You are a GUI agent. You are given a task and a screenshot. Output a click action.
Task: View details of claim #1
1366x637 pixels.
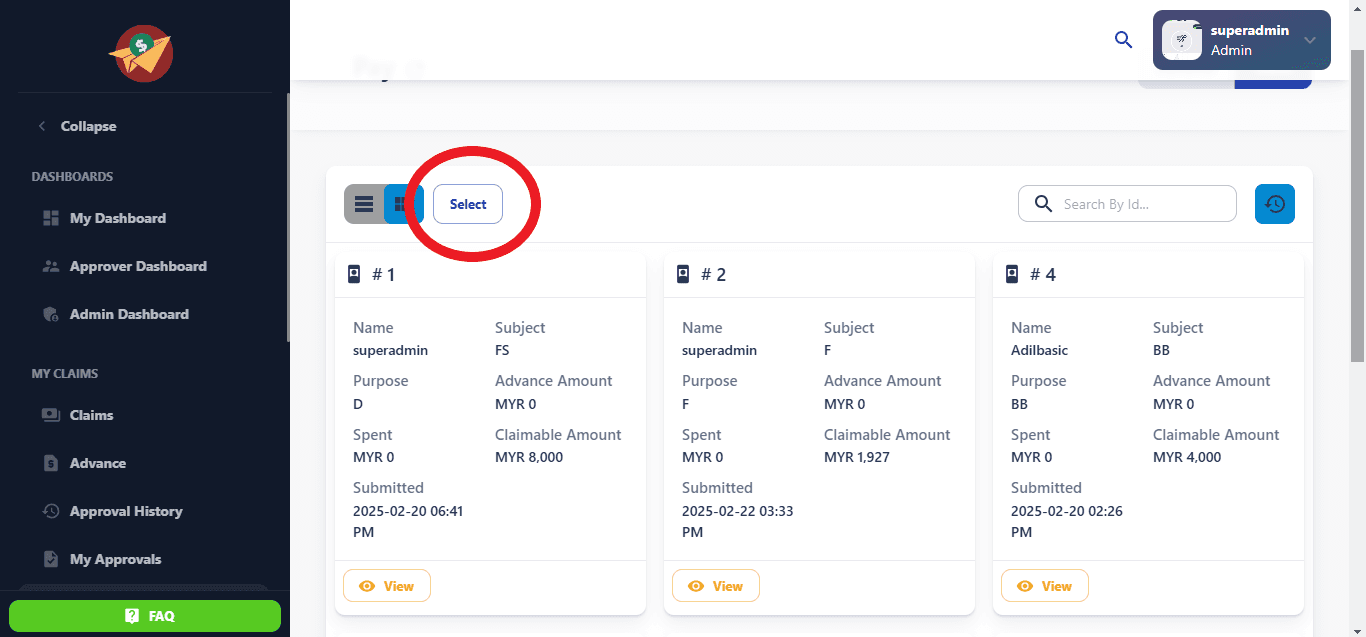point(387,586)
